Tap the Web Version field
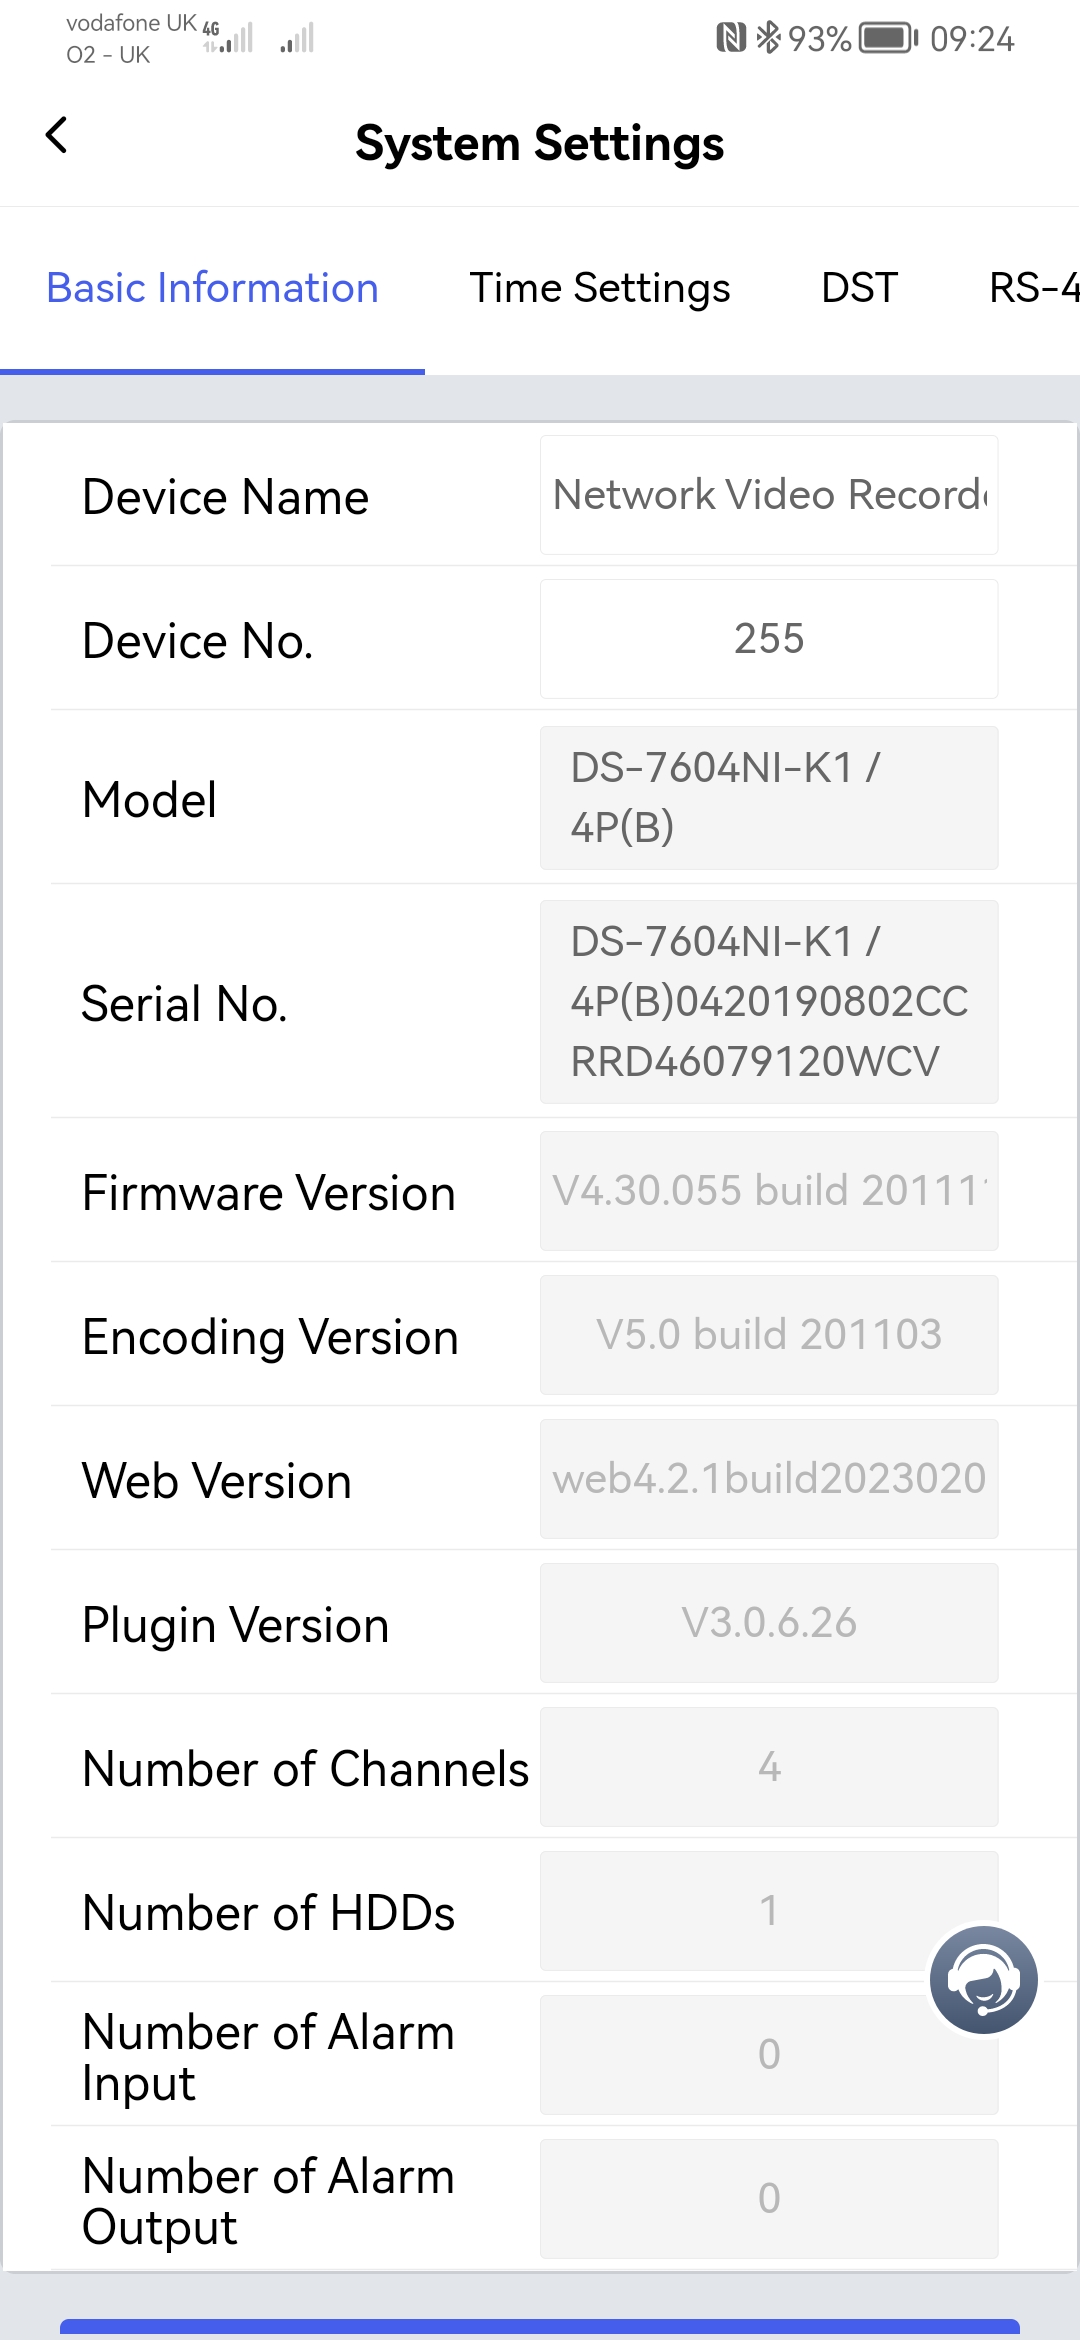Screen dimensions: 1080x2340 tap(769, 1479)
